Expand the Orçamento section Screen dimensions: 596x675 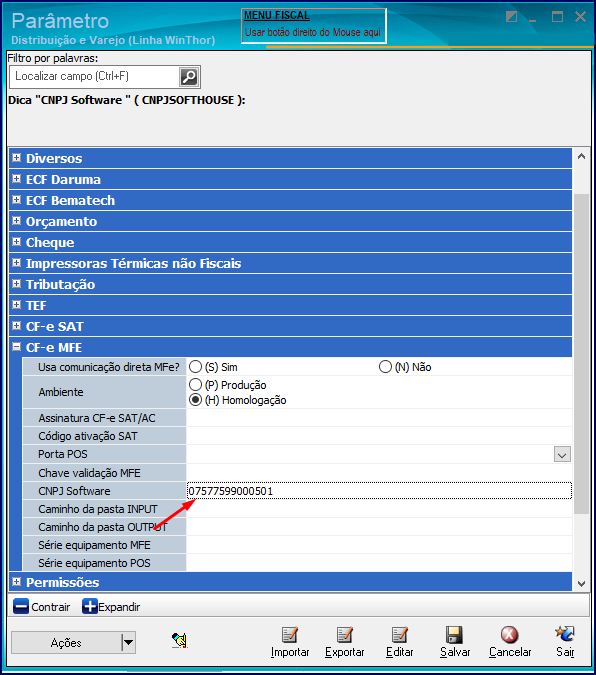pyautogui.click(x=16, y=221)
